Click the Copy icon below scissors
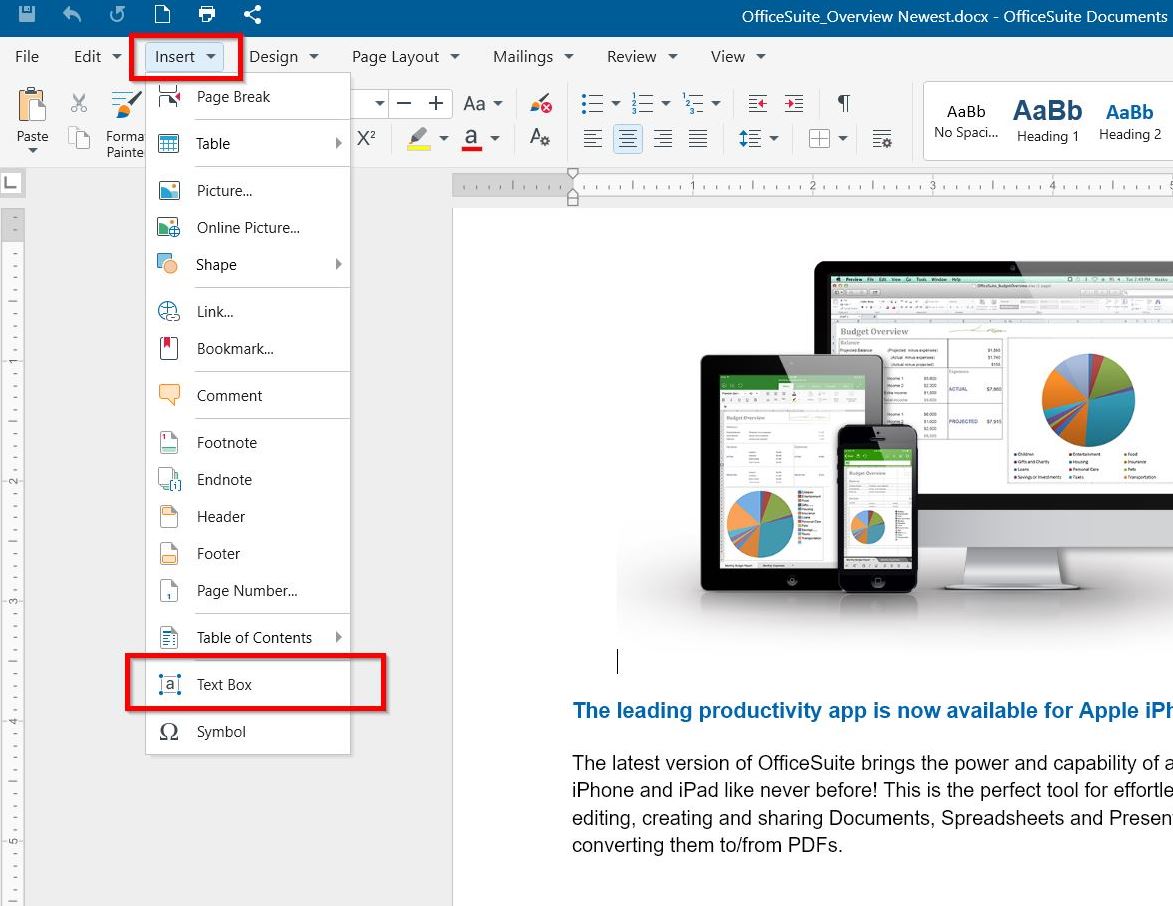Viewport: 1173px width, 906px height. pyautogui.click(x=79, y=138)
